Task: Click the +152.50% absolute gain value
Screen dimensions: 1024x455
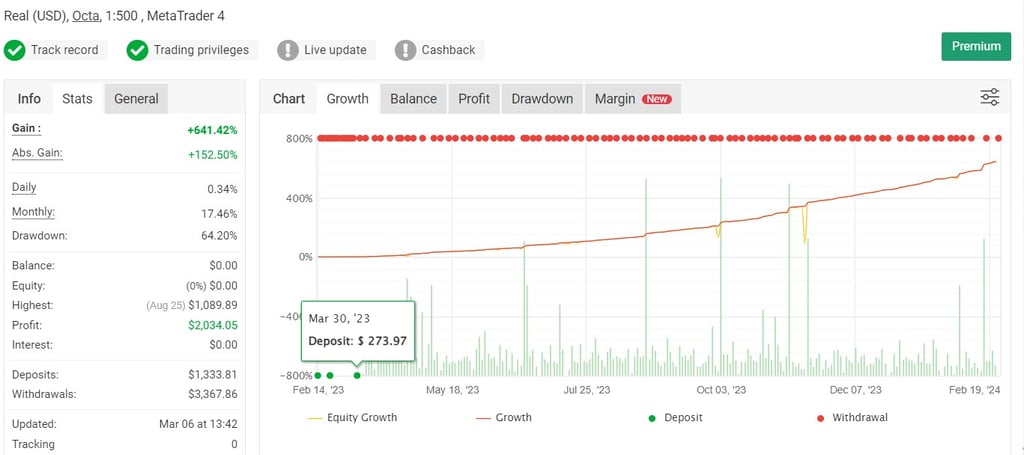Action: (x=212, y=155)
